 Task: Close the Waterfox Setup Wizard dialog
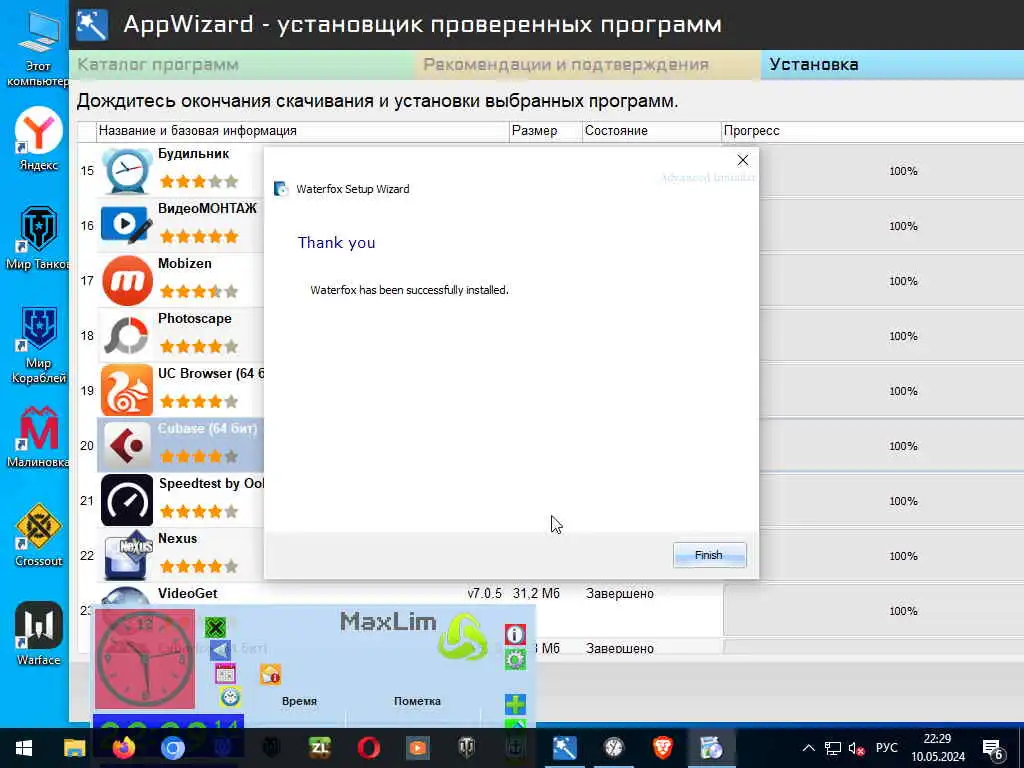[743, 160]
